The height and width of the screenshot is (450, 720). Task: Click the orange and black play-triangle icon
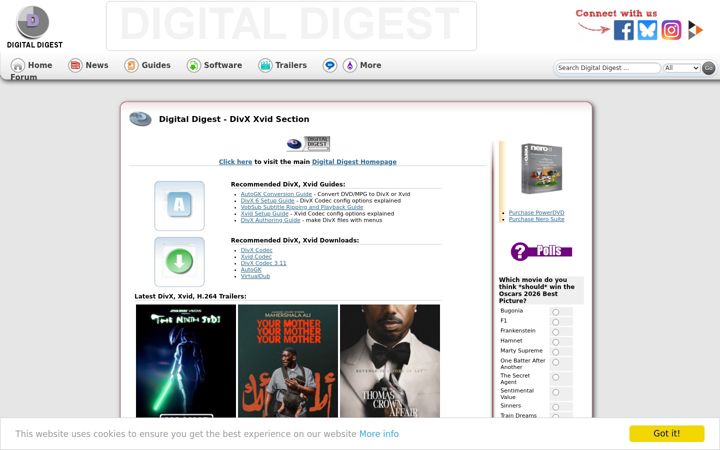695,30
